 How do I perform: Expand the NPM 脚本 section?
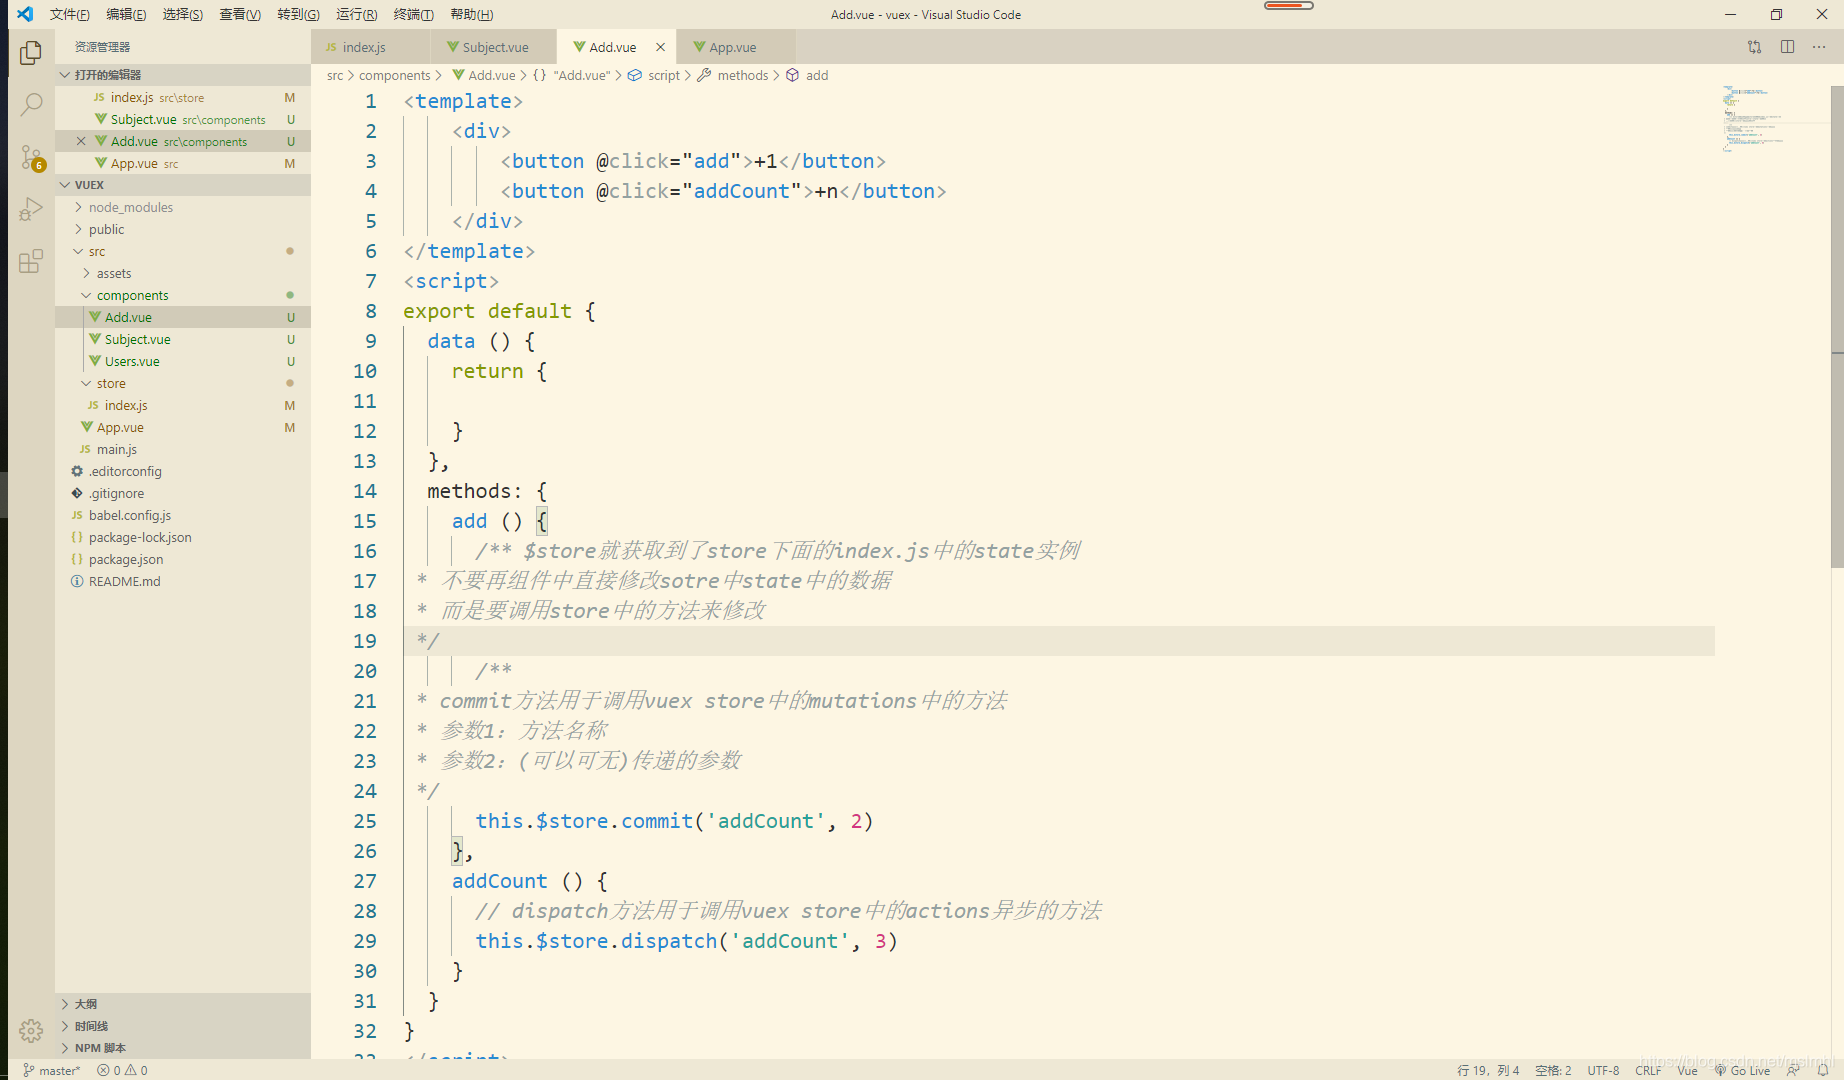pos(183,1048)
